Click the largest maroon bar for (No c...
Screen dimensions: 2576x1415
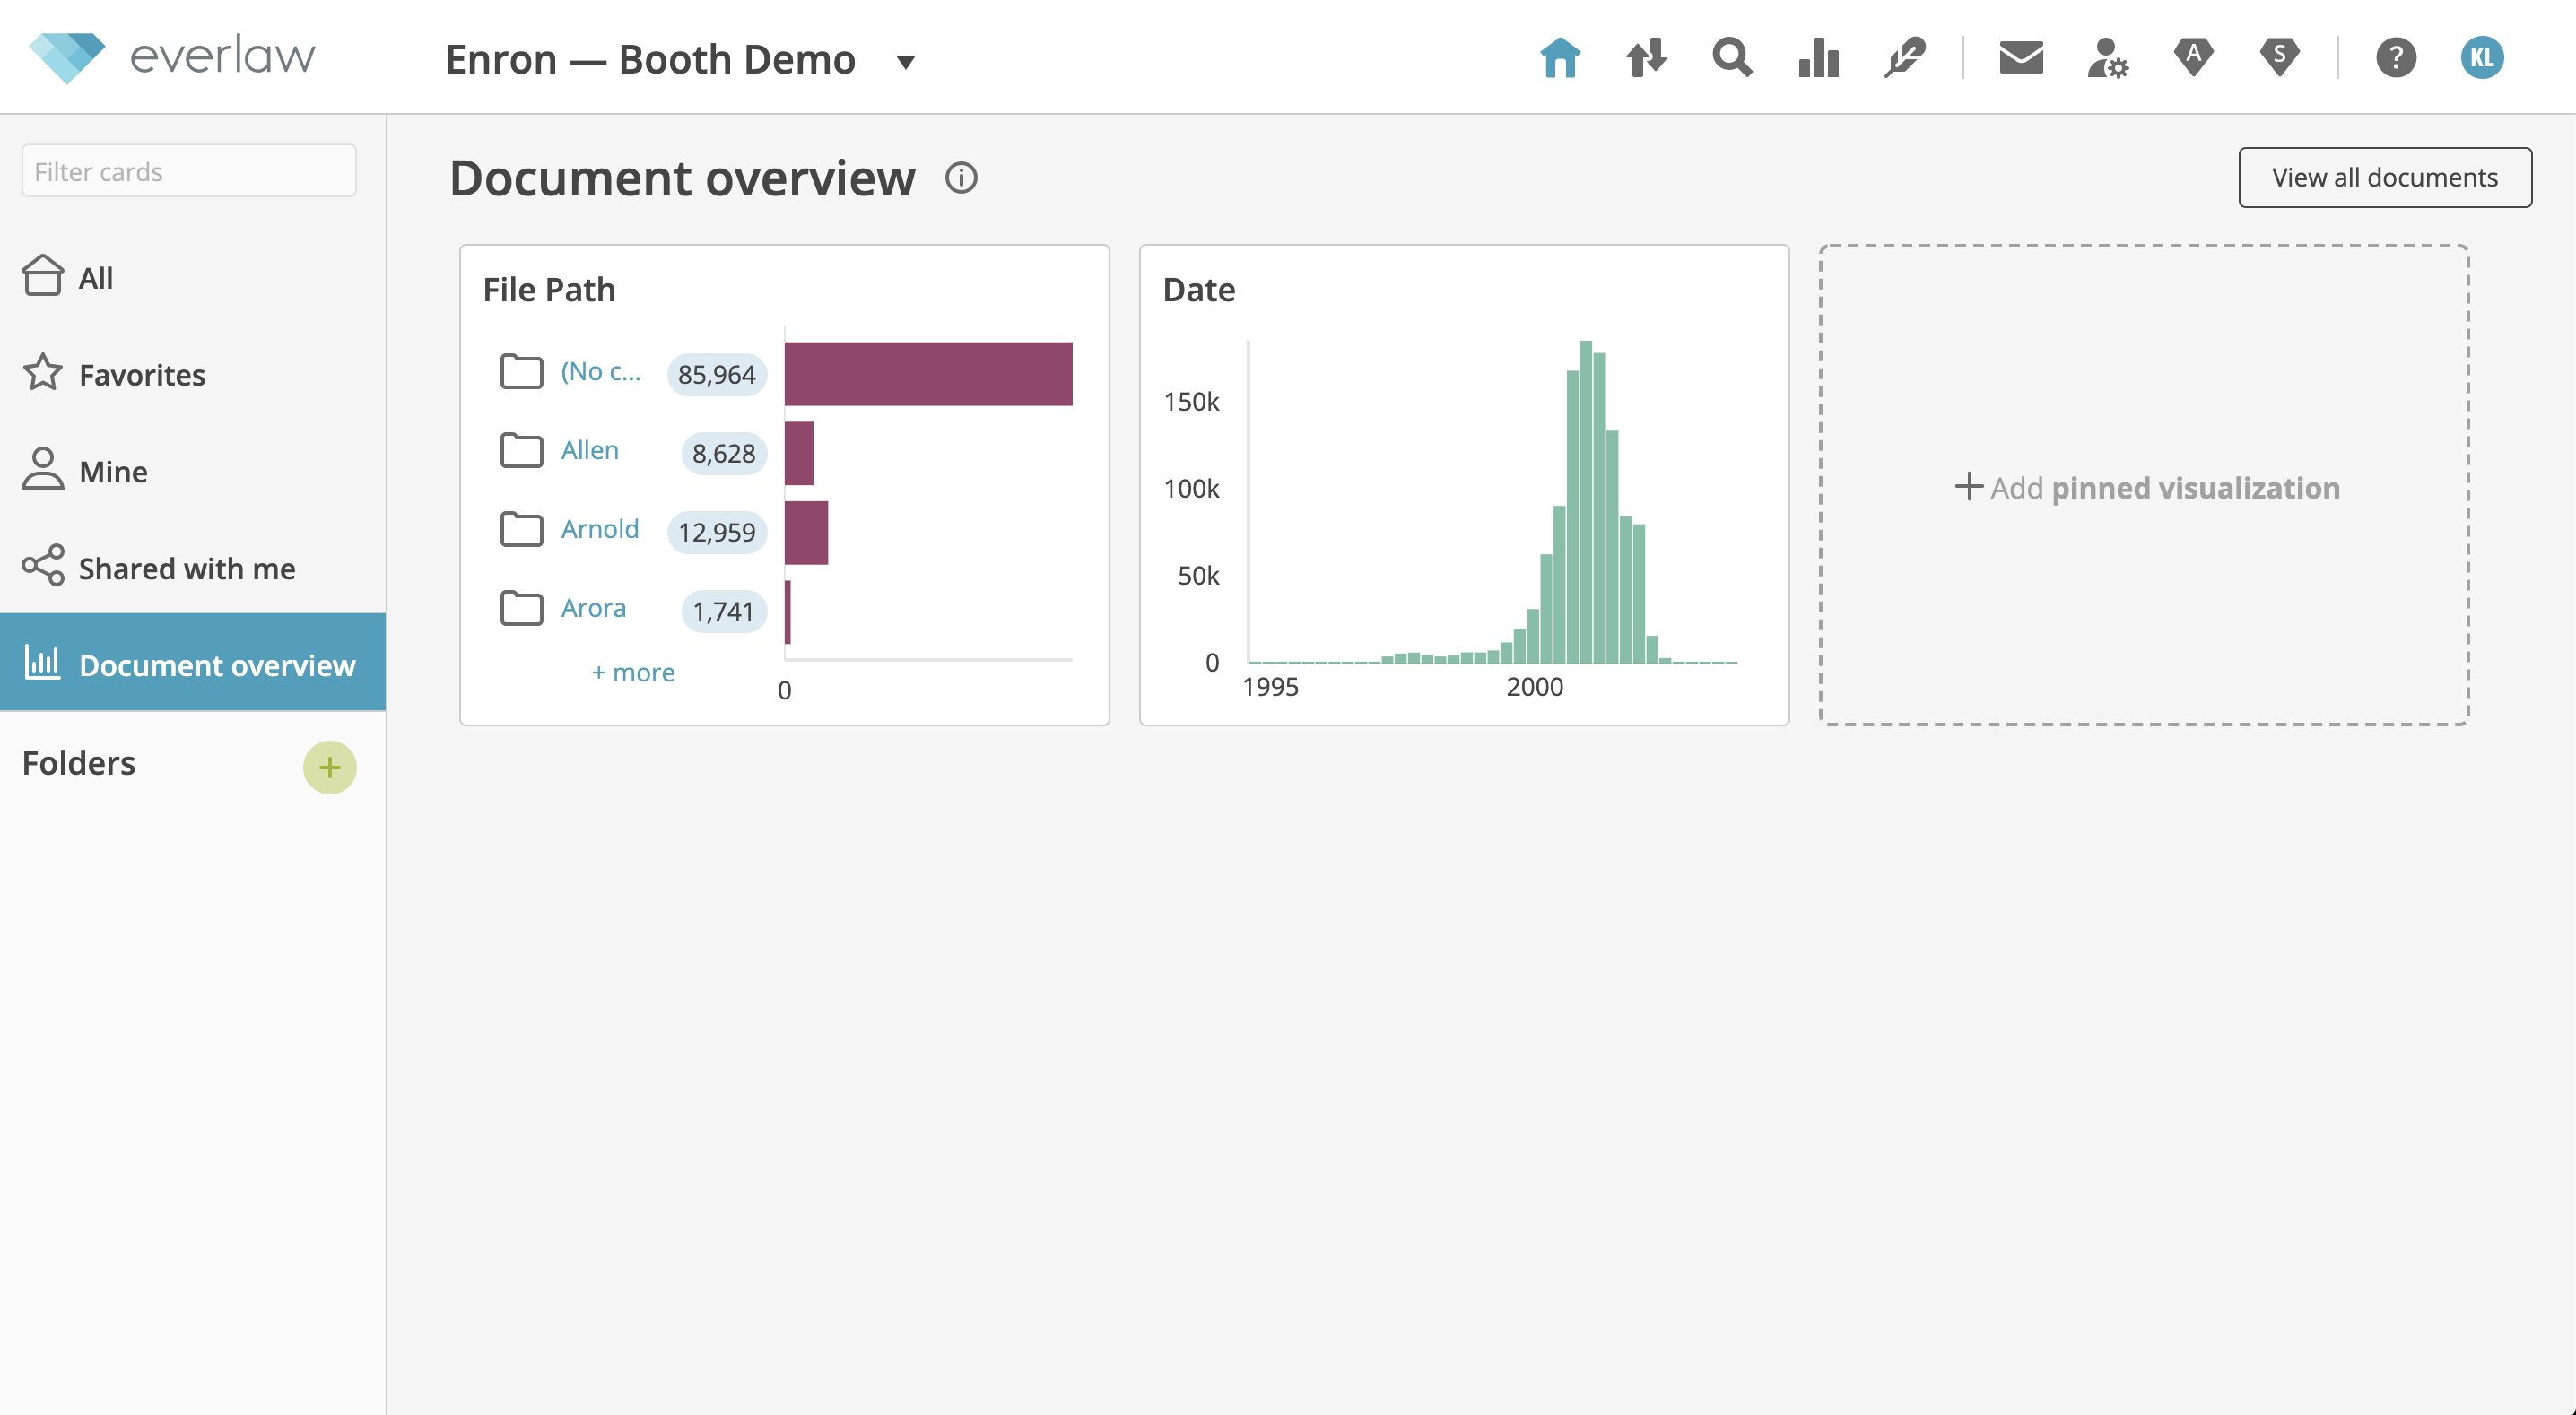pos(928,374)
